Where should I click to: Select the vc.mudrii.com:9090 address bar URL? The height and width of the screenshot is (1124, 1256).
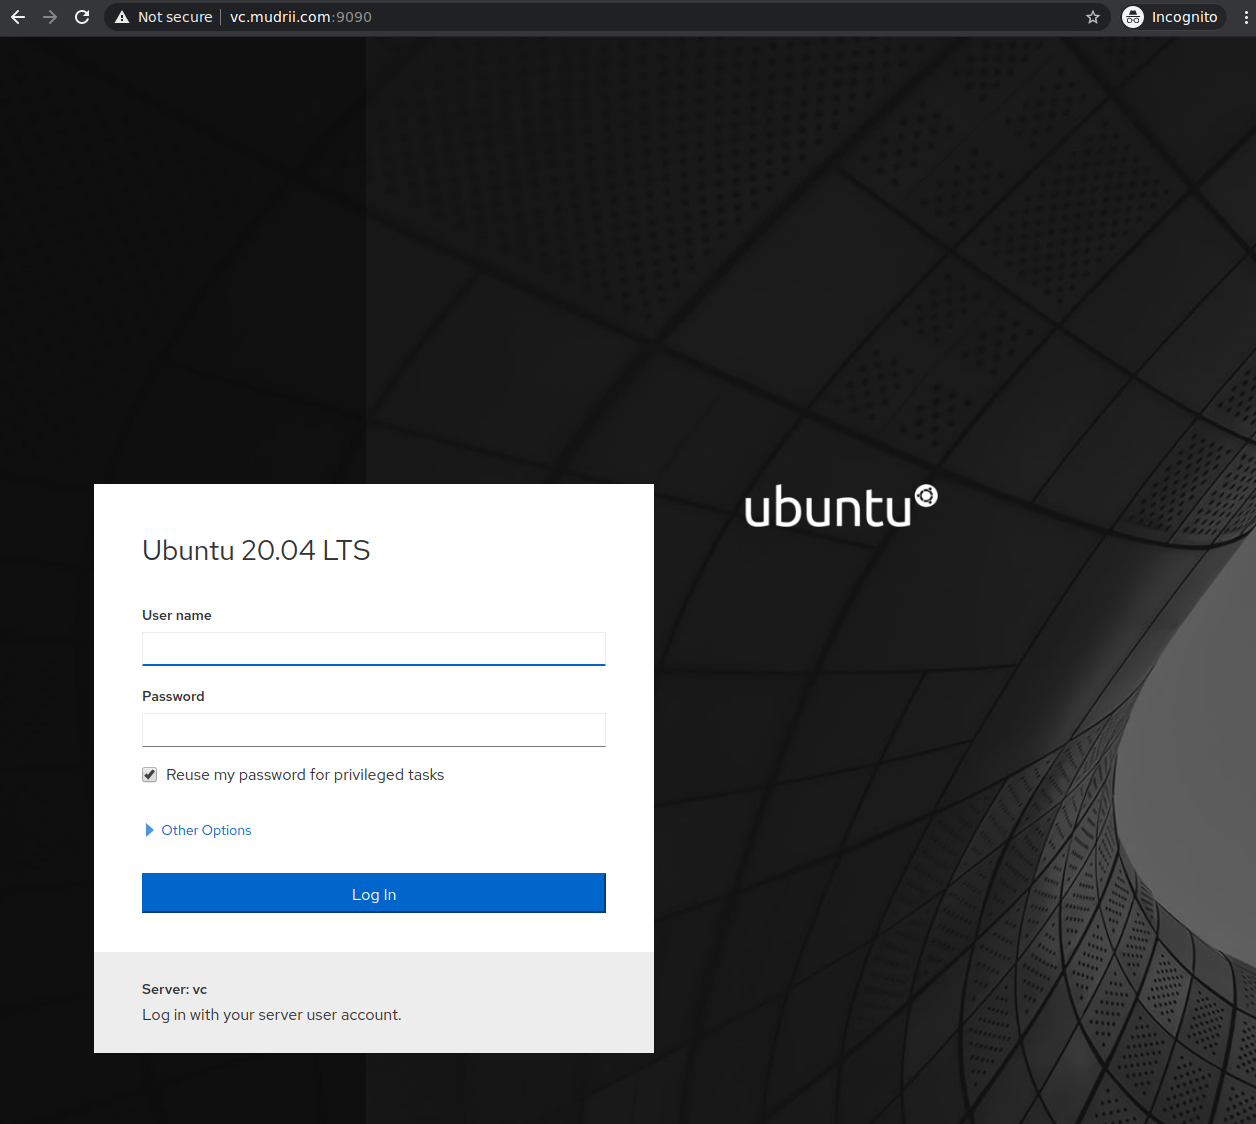click(300, 17)
